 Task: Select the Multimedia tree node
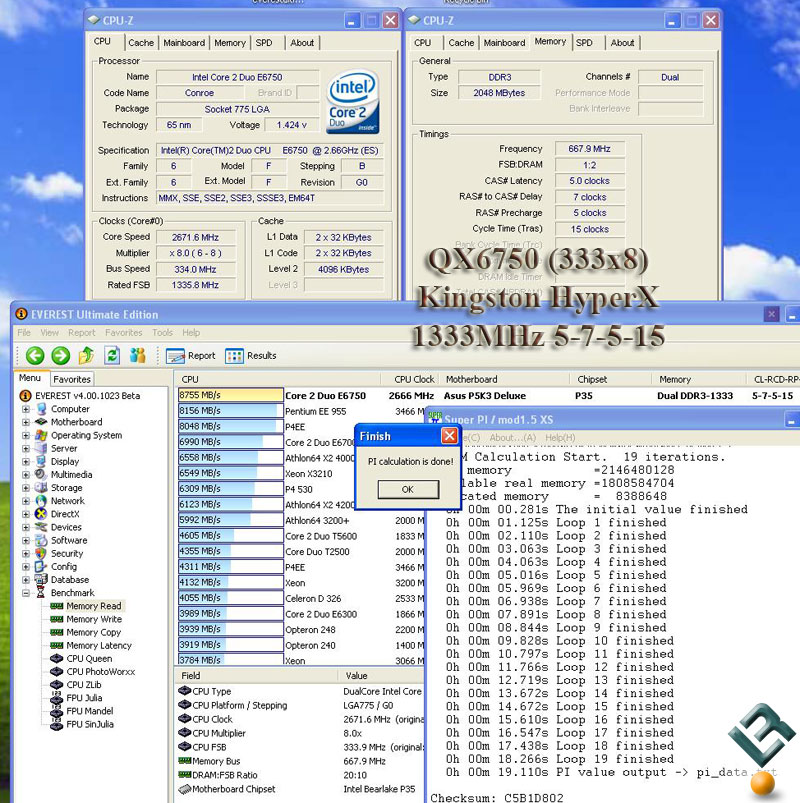coord(72,475)
